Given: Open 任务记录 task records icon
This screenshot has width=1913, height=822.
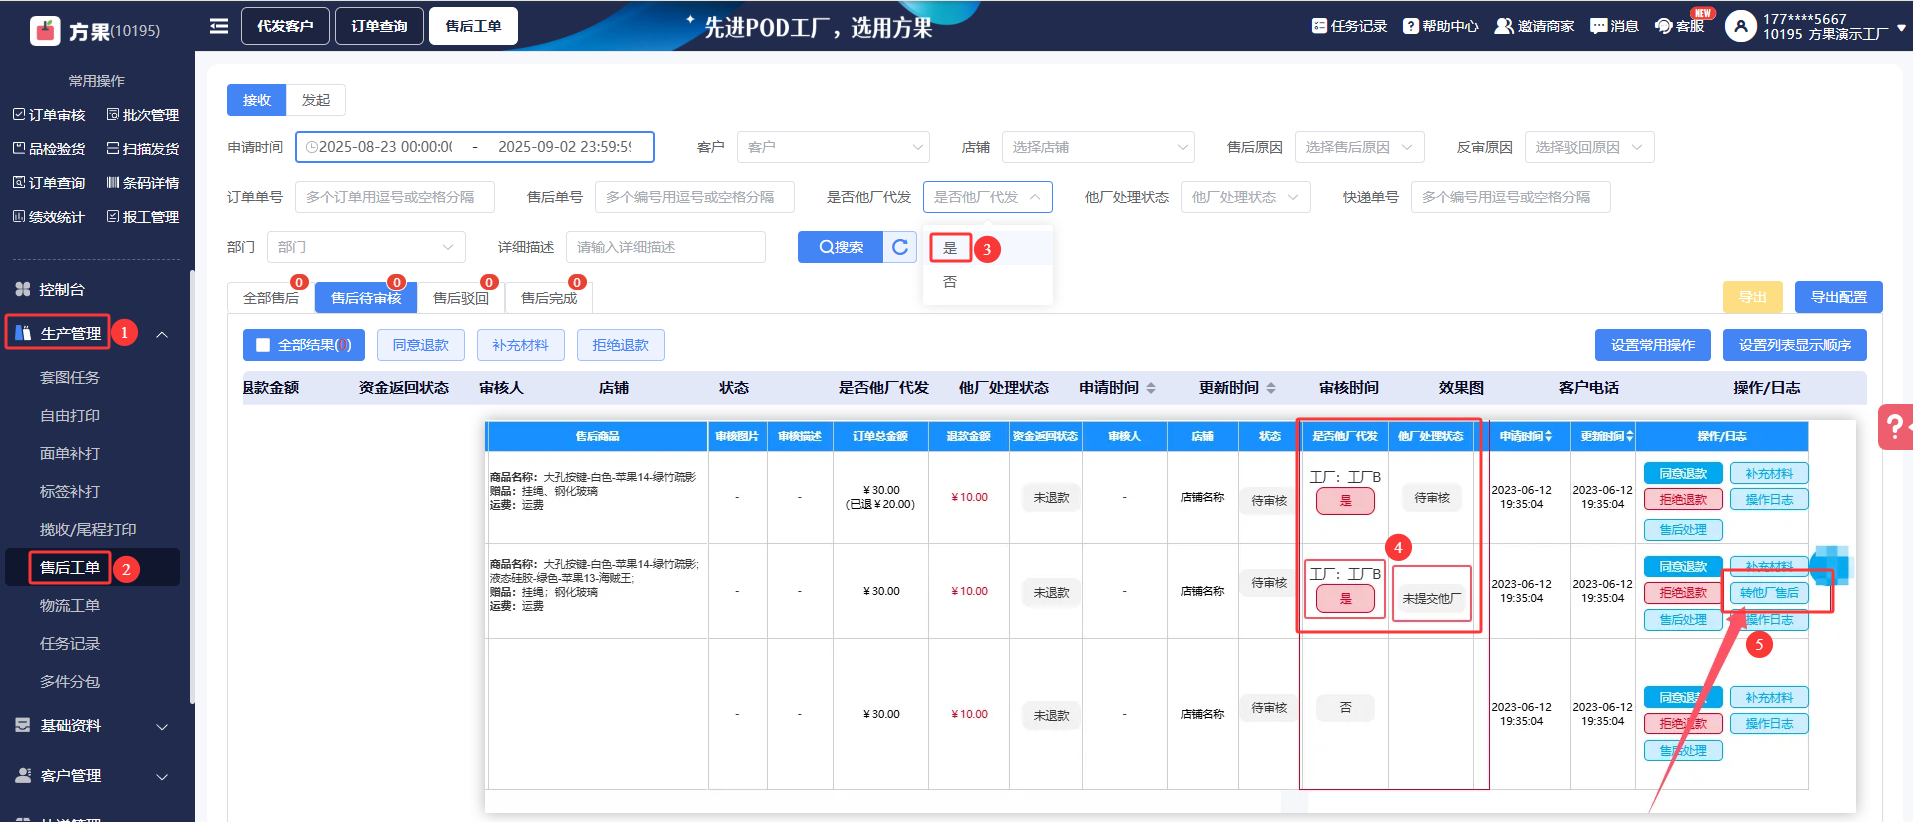Looking at the screenshot, I should 1319,26.
